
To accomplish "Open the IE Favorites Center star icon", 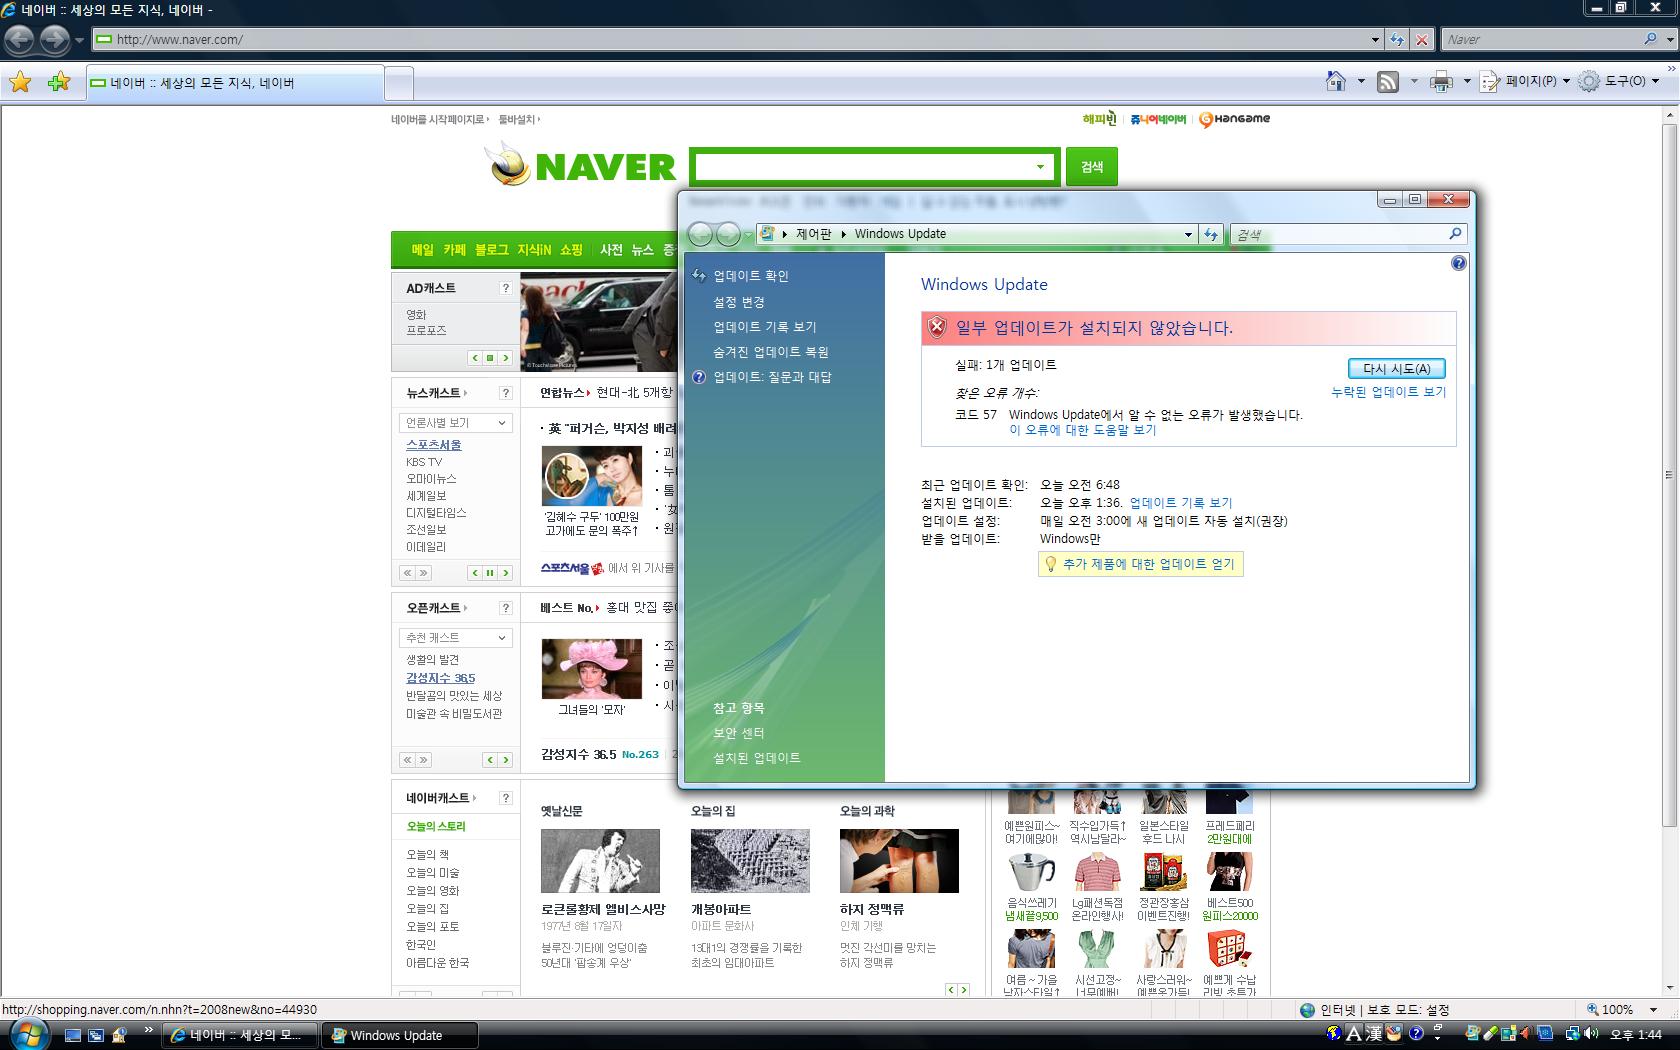I will (20, 82).
